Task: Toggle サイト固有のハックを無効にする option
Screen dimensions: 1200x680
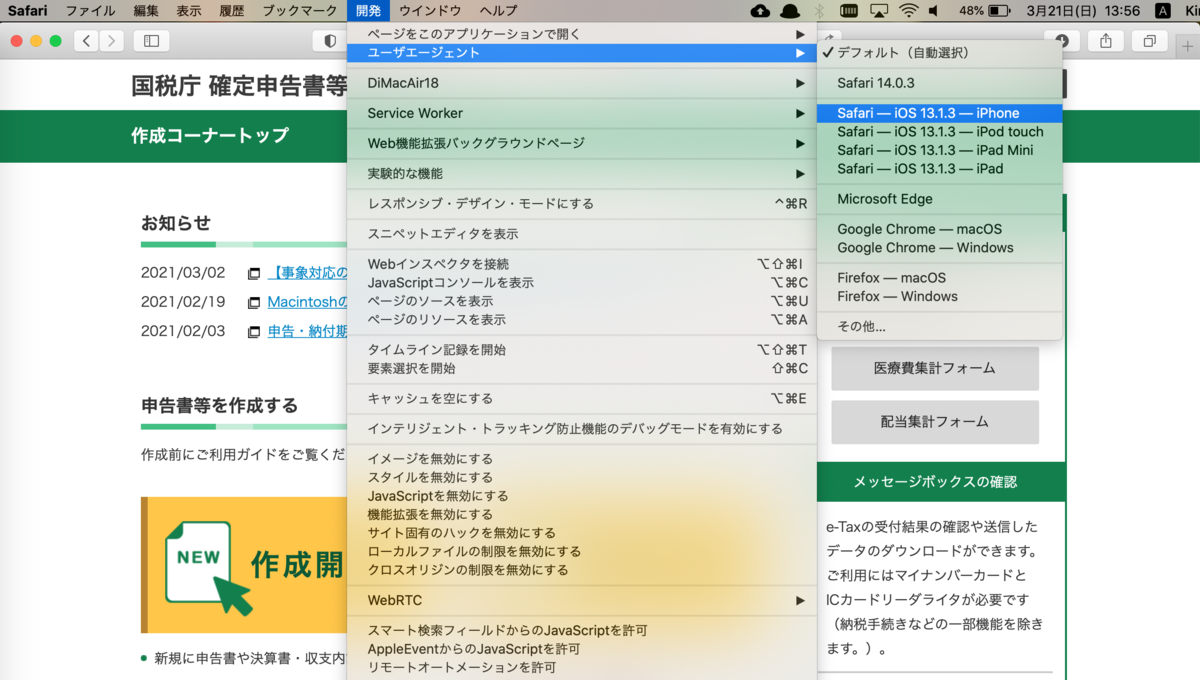Action: [x=582, y=533]
